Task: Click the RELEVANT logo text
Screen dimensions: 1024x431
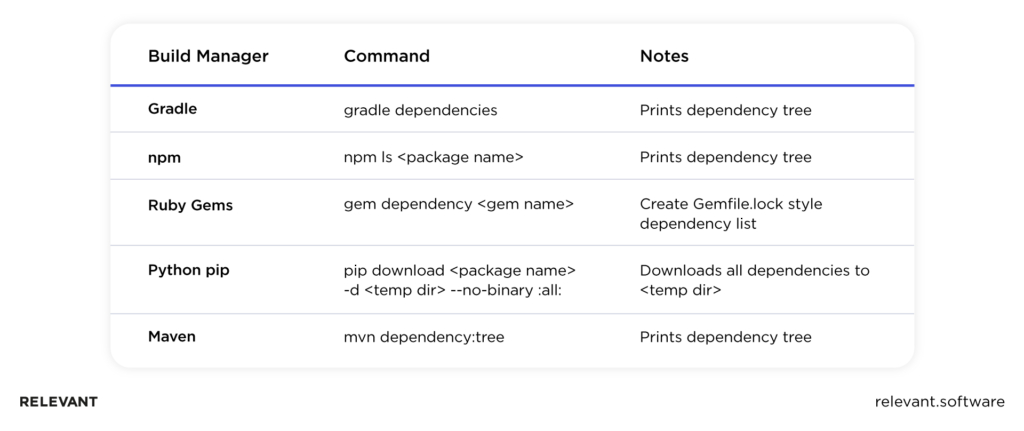Action: pos(59,402)
